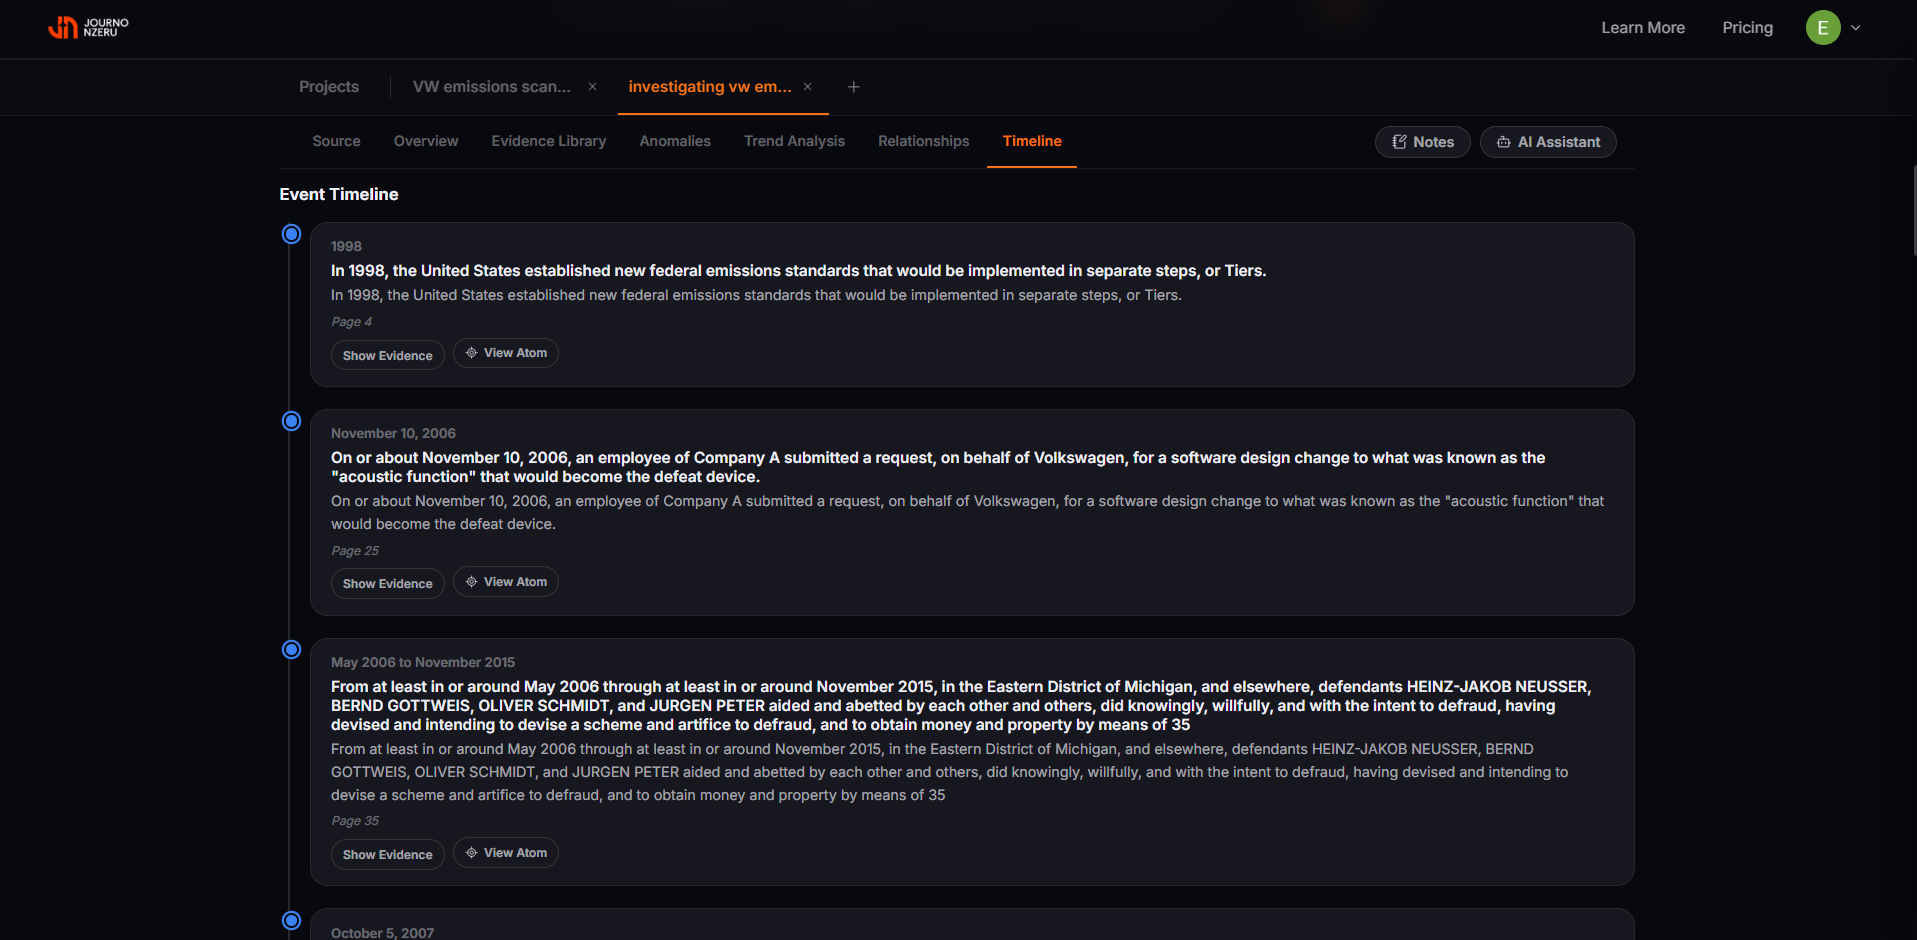Switch to the Source tab
The height and width of the screenshot is (940, 1917).
[x=336, y=141]
